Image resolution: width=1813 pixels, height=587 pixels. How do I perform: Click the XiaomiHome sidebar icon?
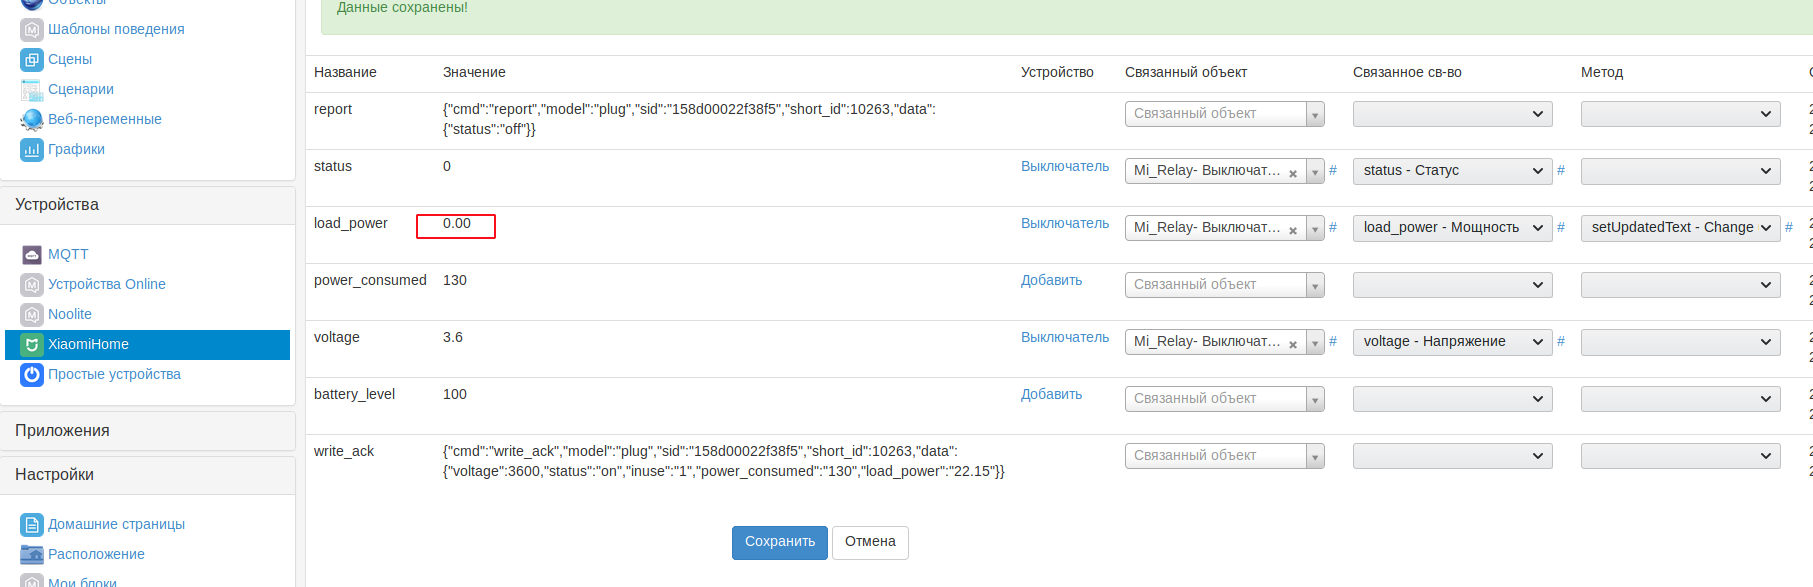[32, 345]
